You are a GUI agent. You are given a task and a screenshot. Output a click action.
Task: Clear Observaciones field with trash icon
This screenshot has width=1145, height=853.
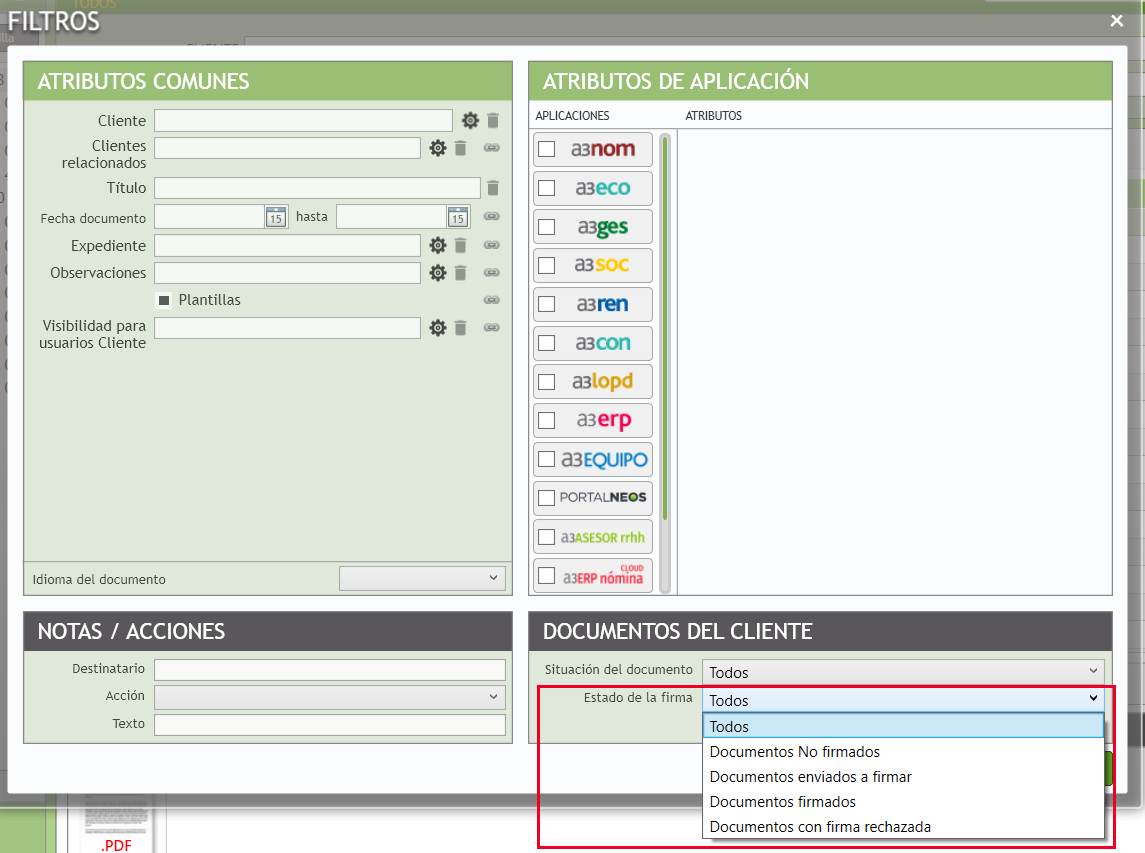pyautogui.click(x=460, y=273)
